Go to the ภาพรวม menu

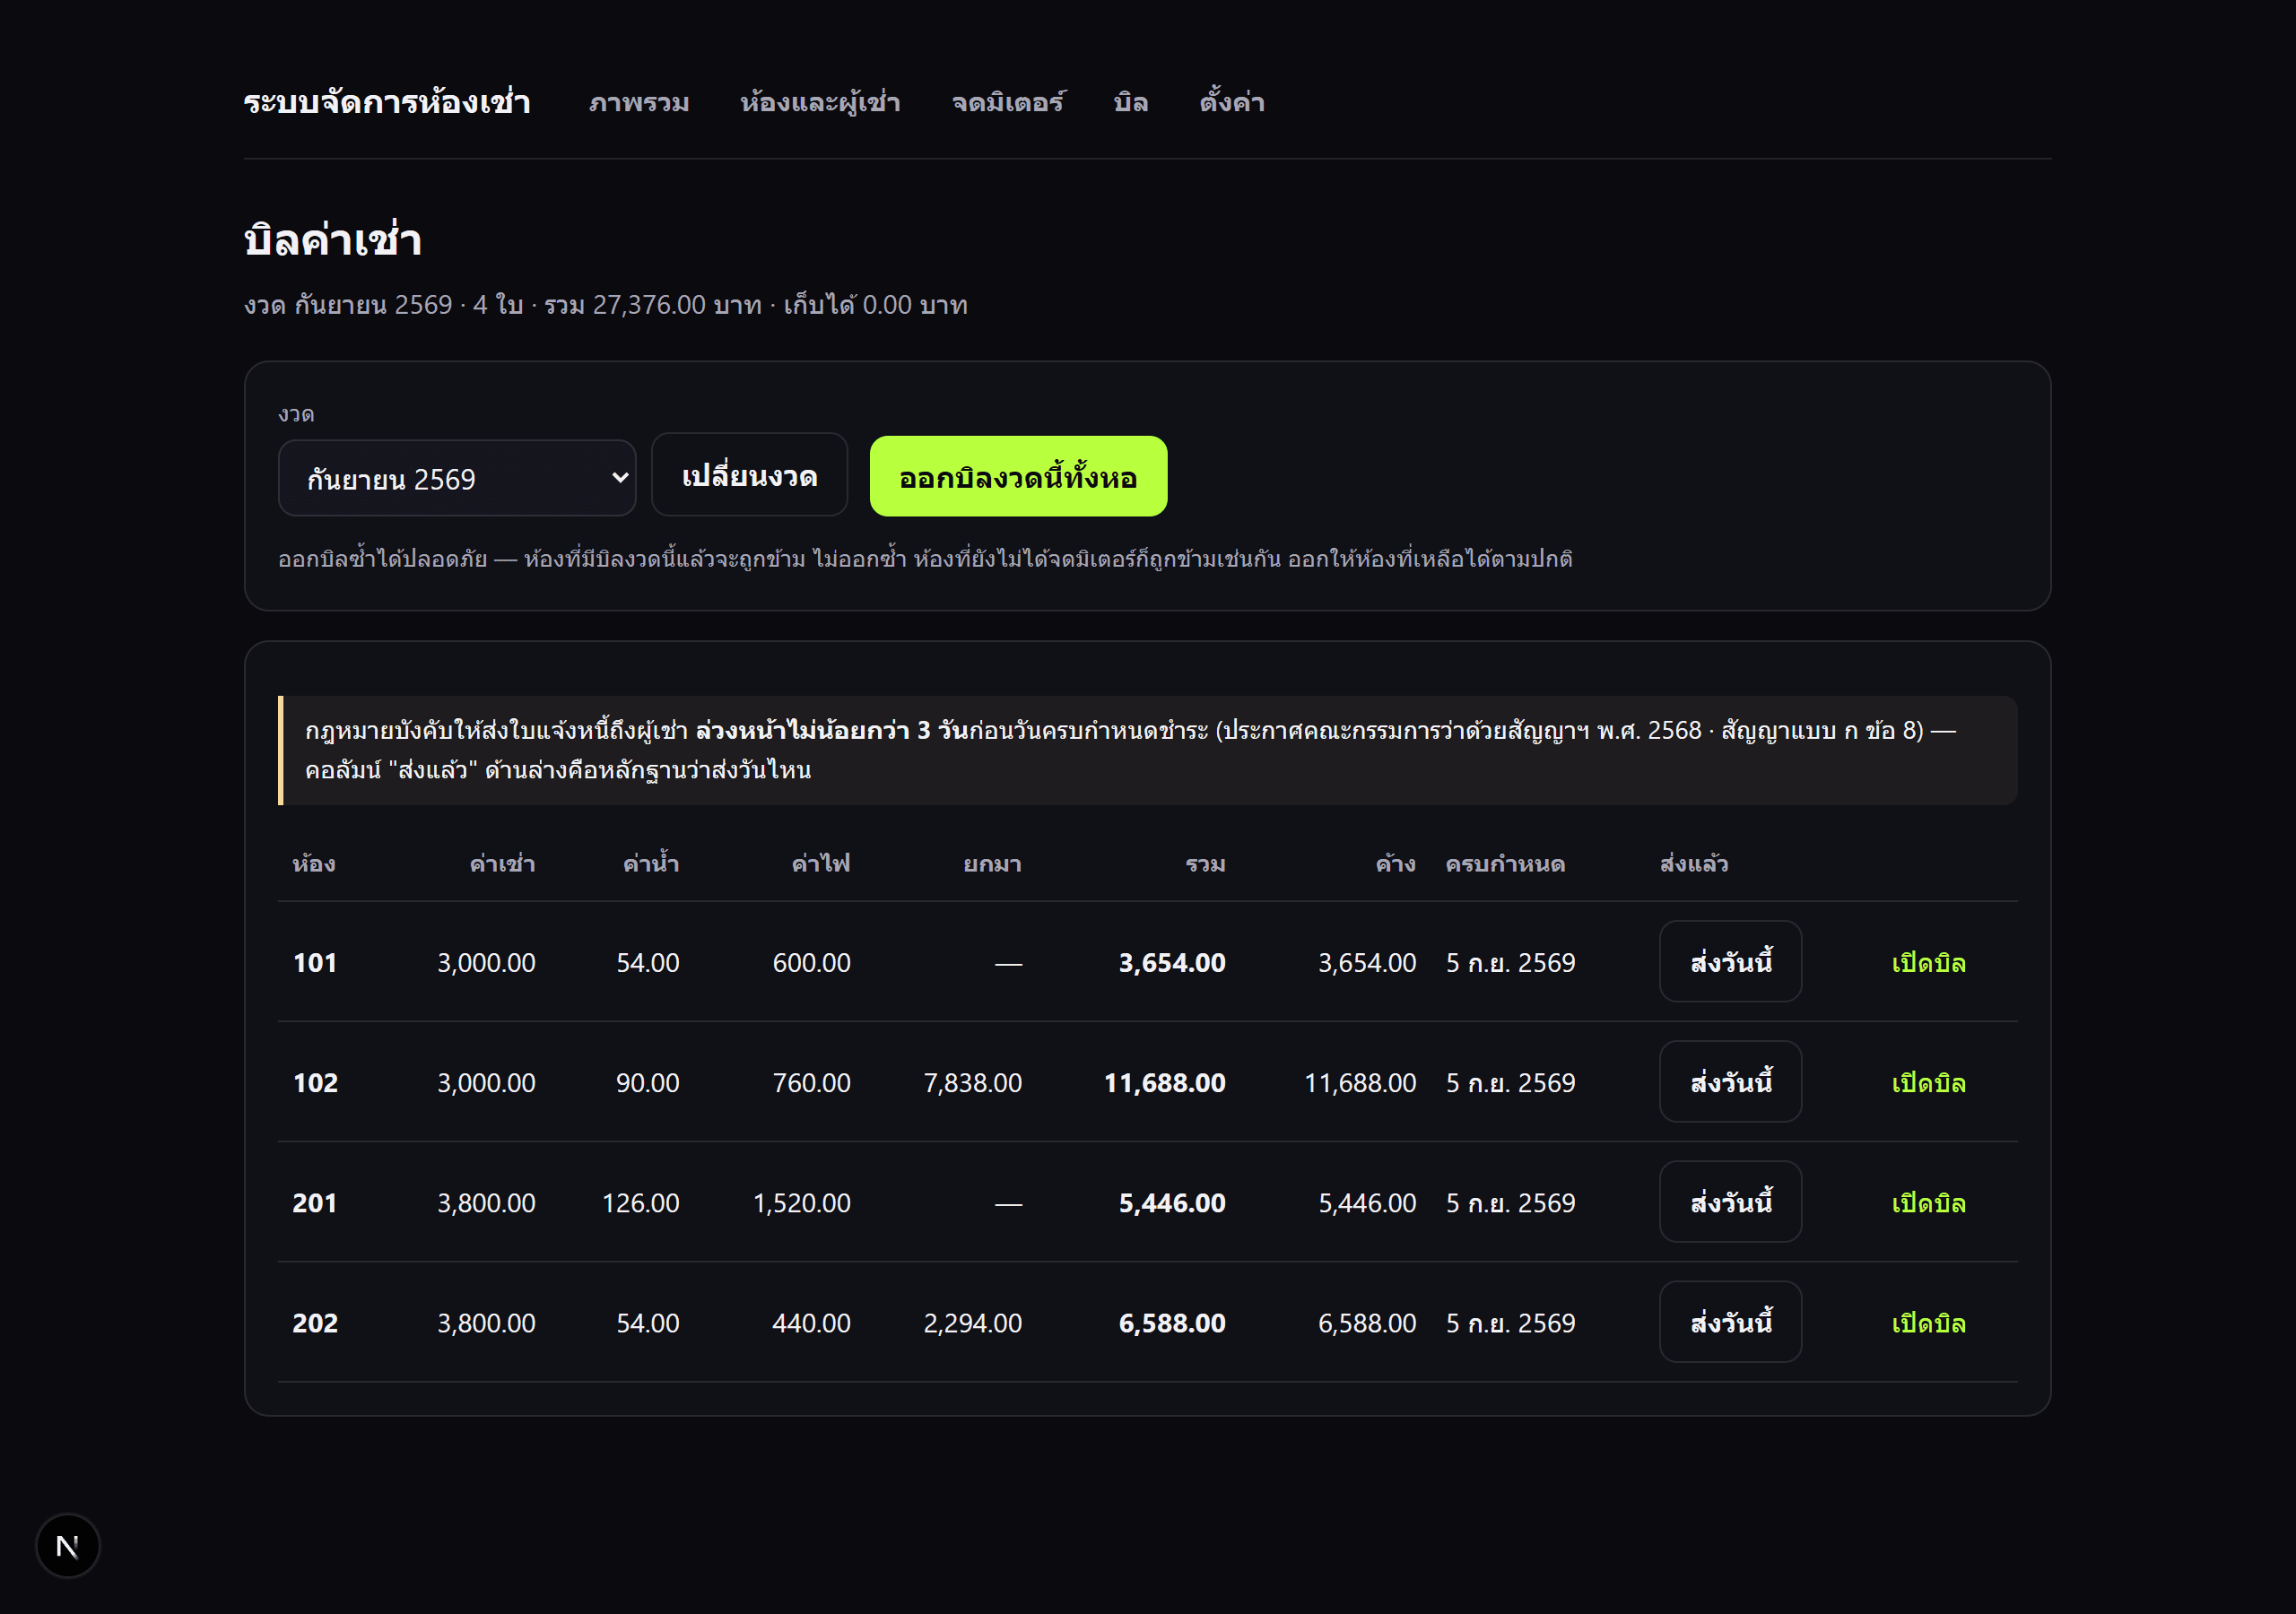(639, 102)
